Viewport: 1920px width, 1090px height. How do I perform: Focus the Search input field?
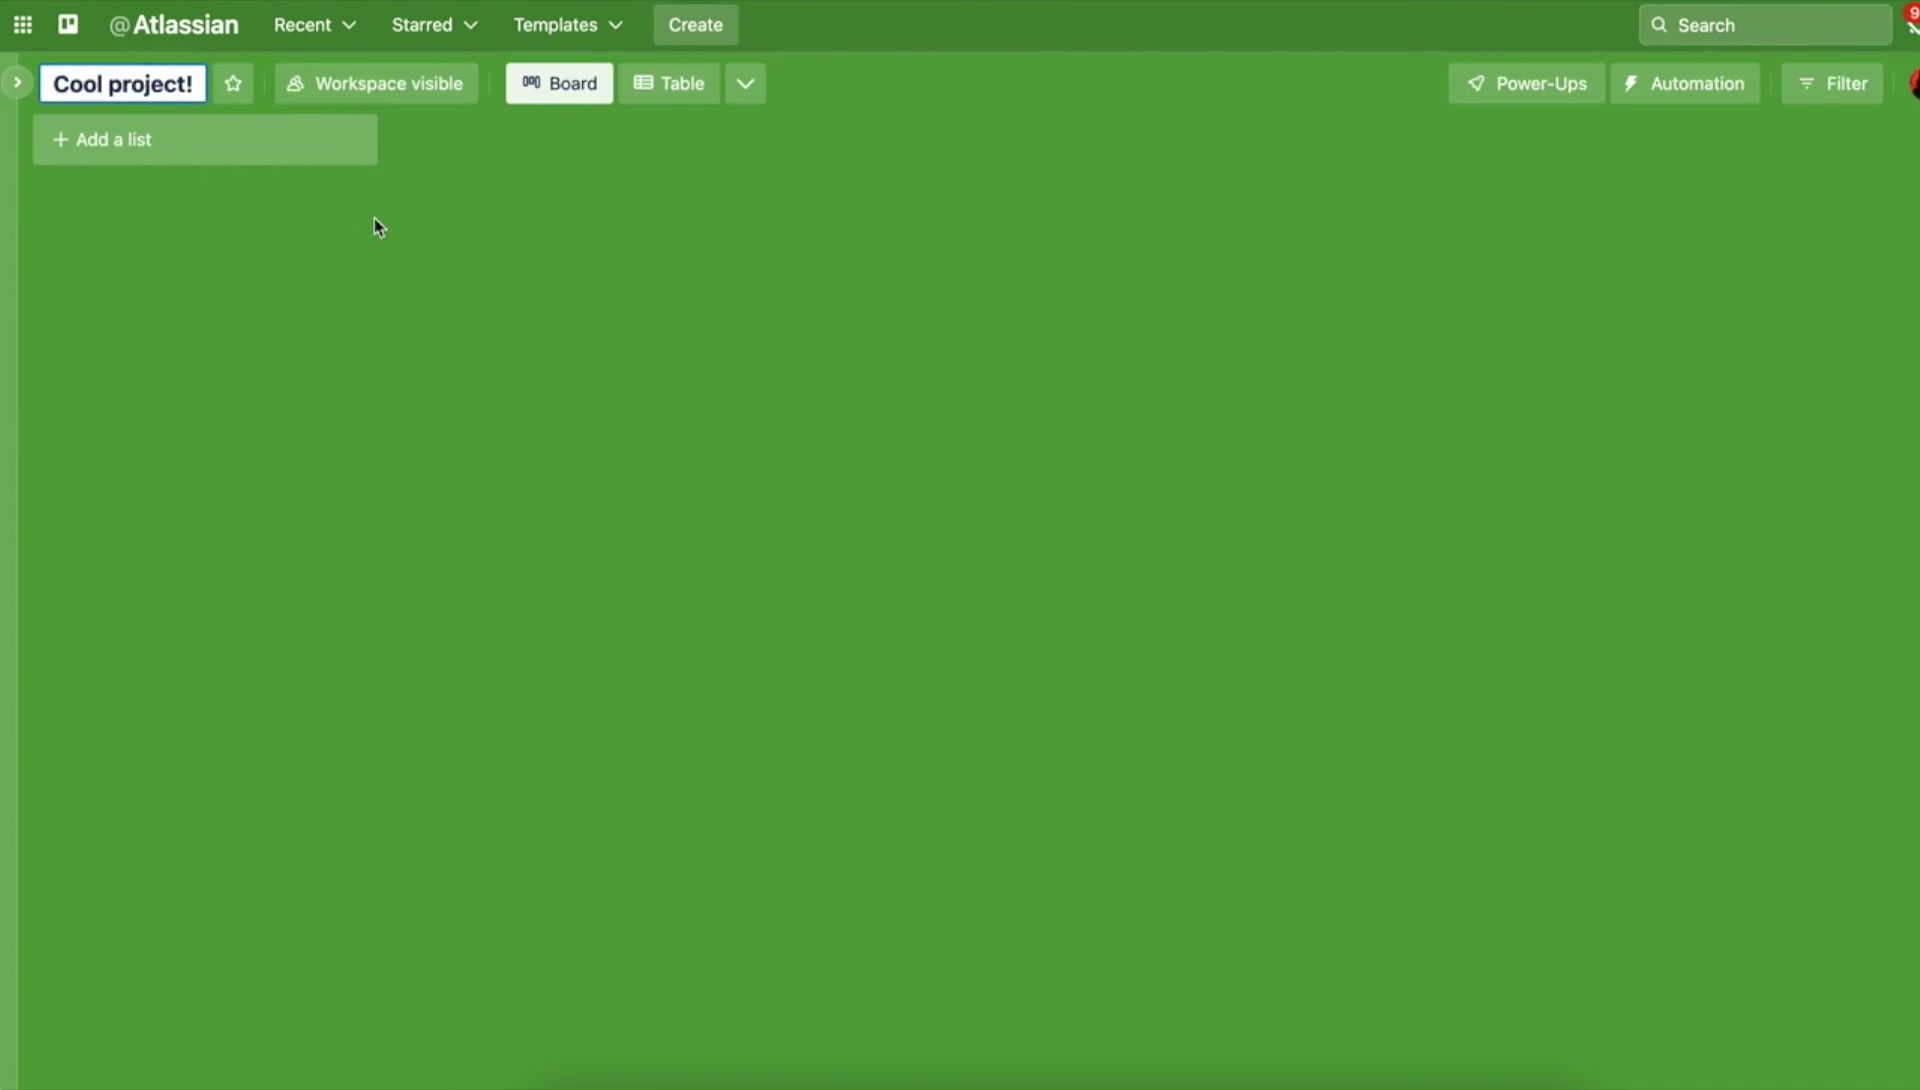click(x=1765, y=25)
